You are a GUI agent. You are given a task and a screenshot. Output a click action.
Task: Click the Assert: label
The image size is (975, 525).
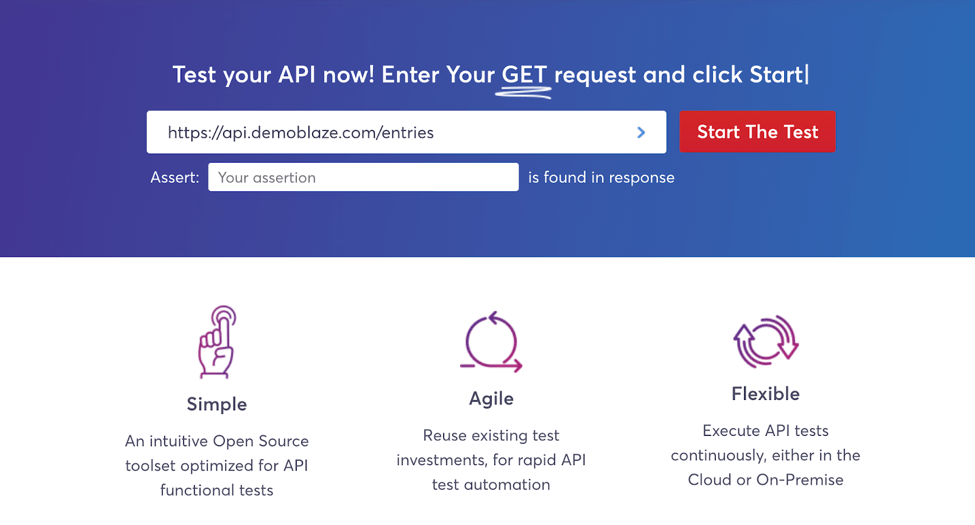[175, 177]
